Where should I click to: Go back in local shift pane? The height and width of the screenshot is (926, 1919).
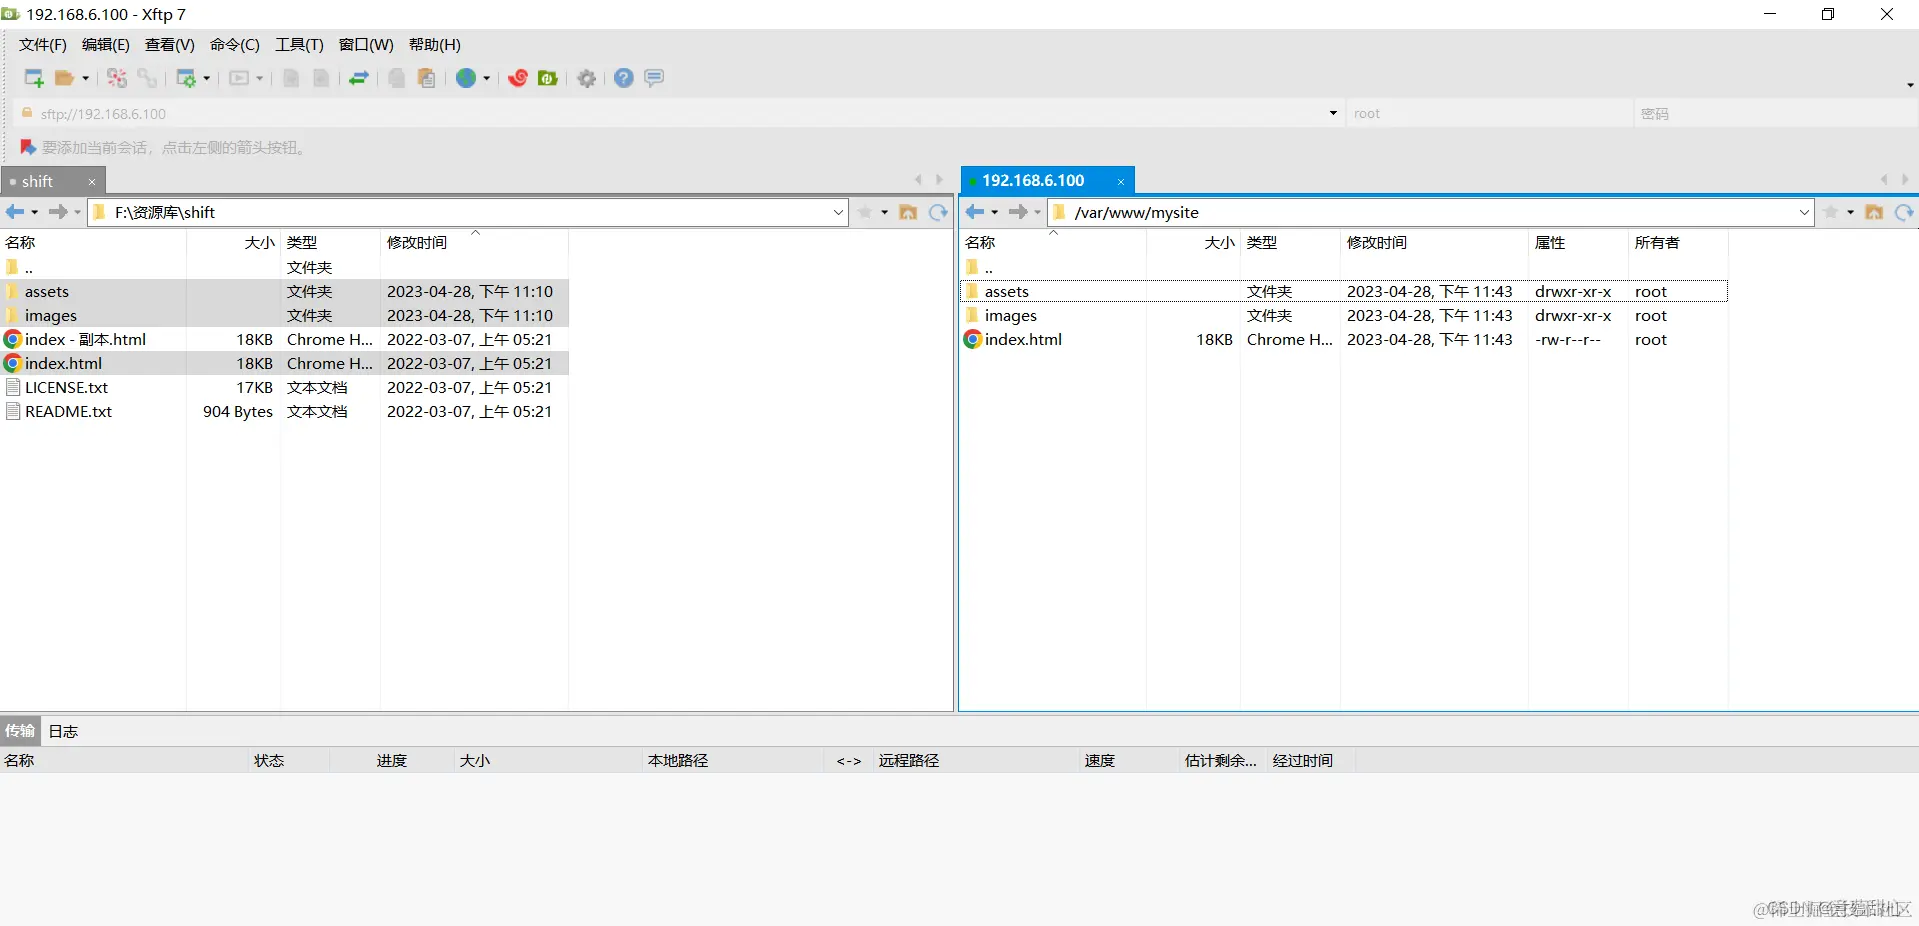coord(15,212)
